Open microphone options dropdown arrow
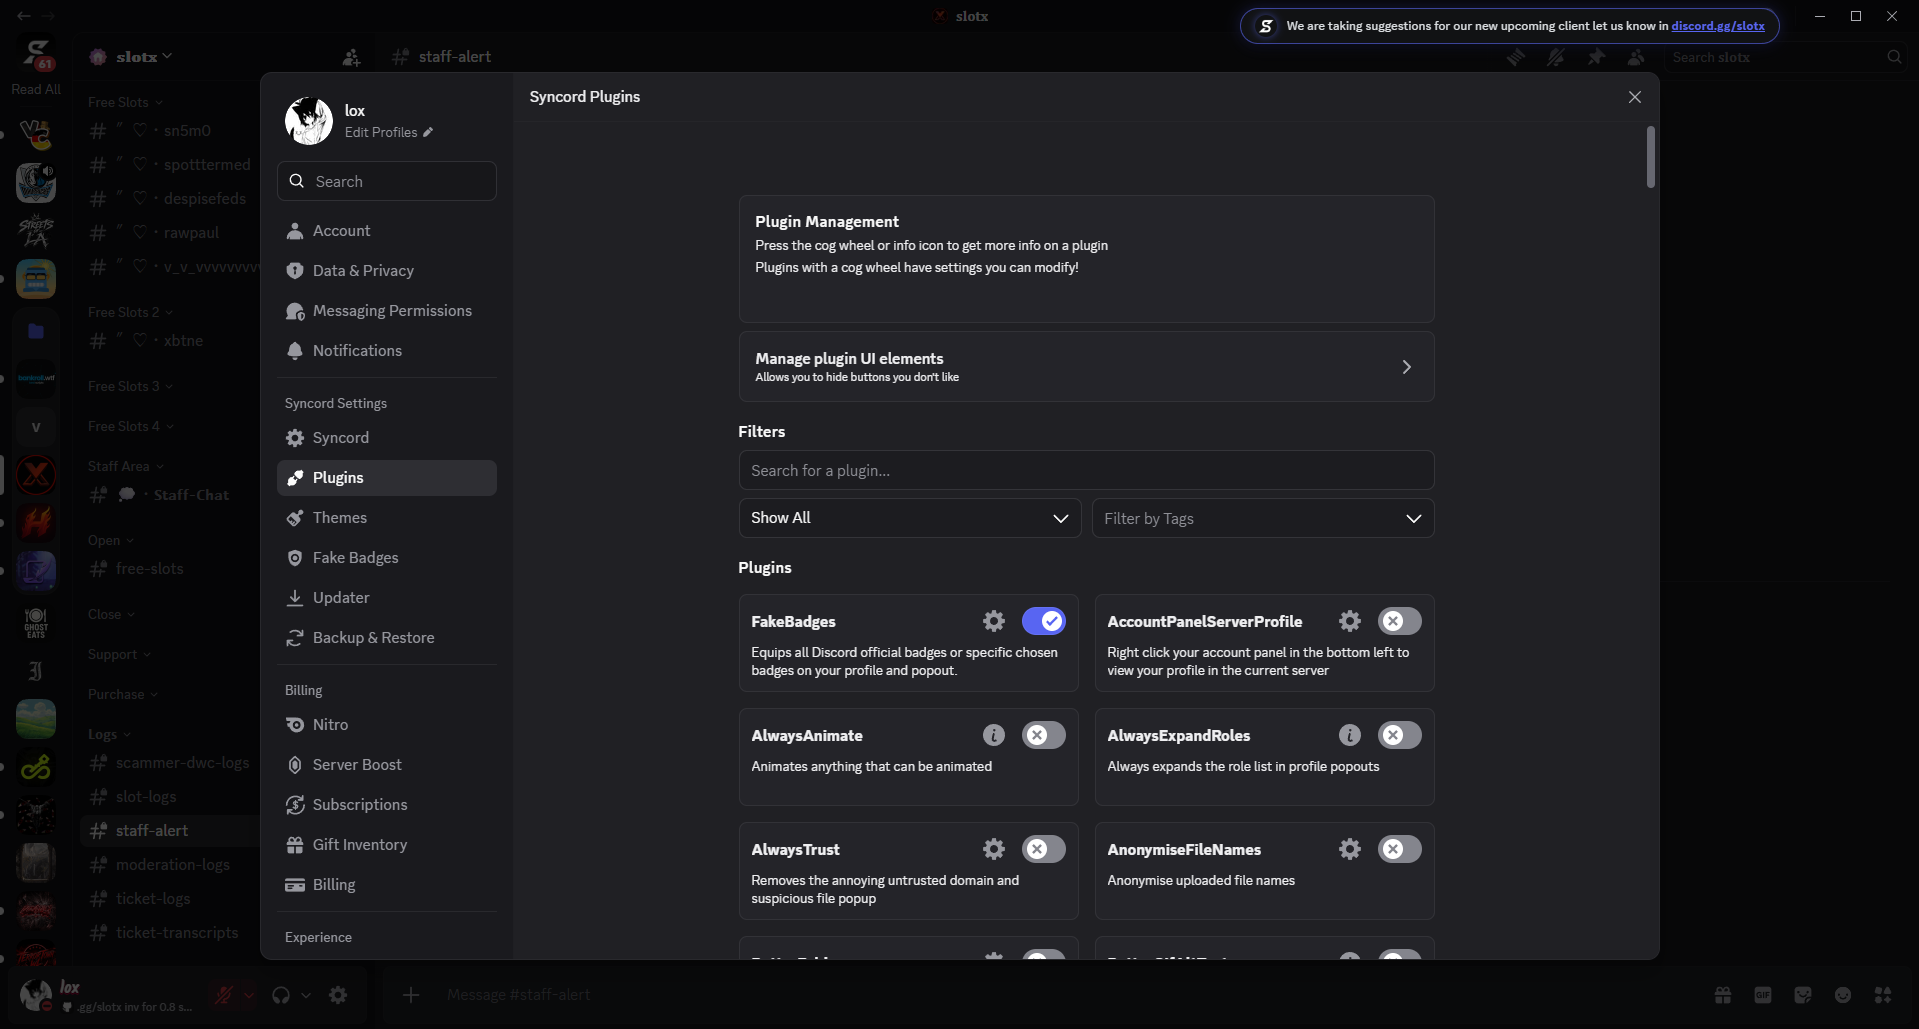Viewport: 1919px width, 1029px height. pos(249,995)
